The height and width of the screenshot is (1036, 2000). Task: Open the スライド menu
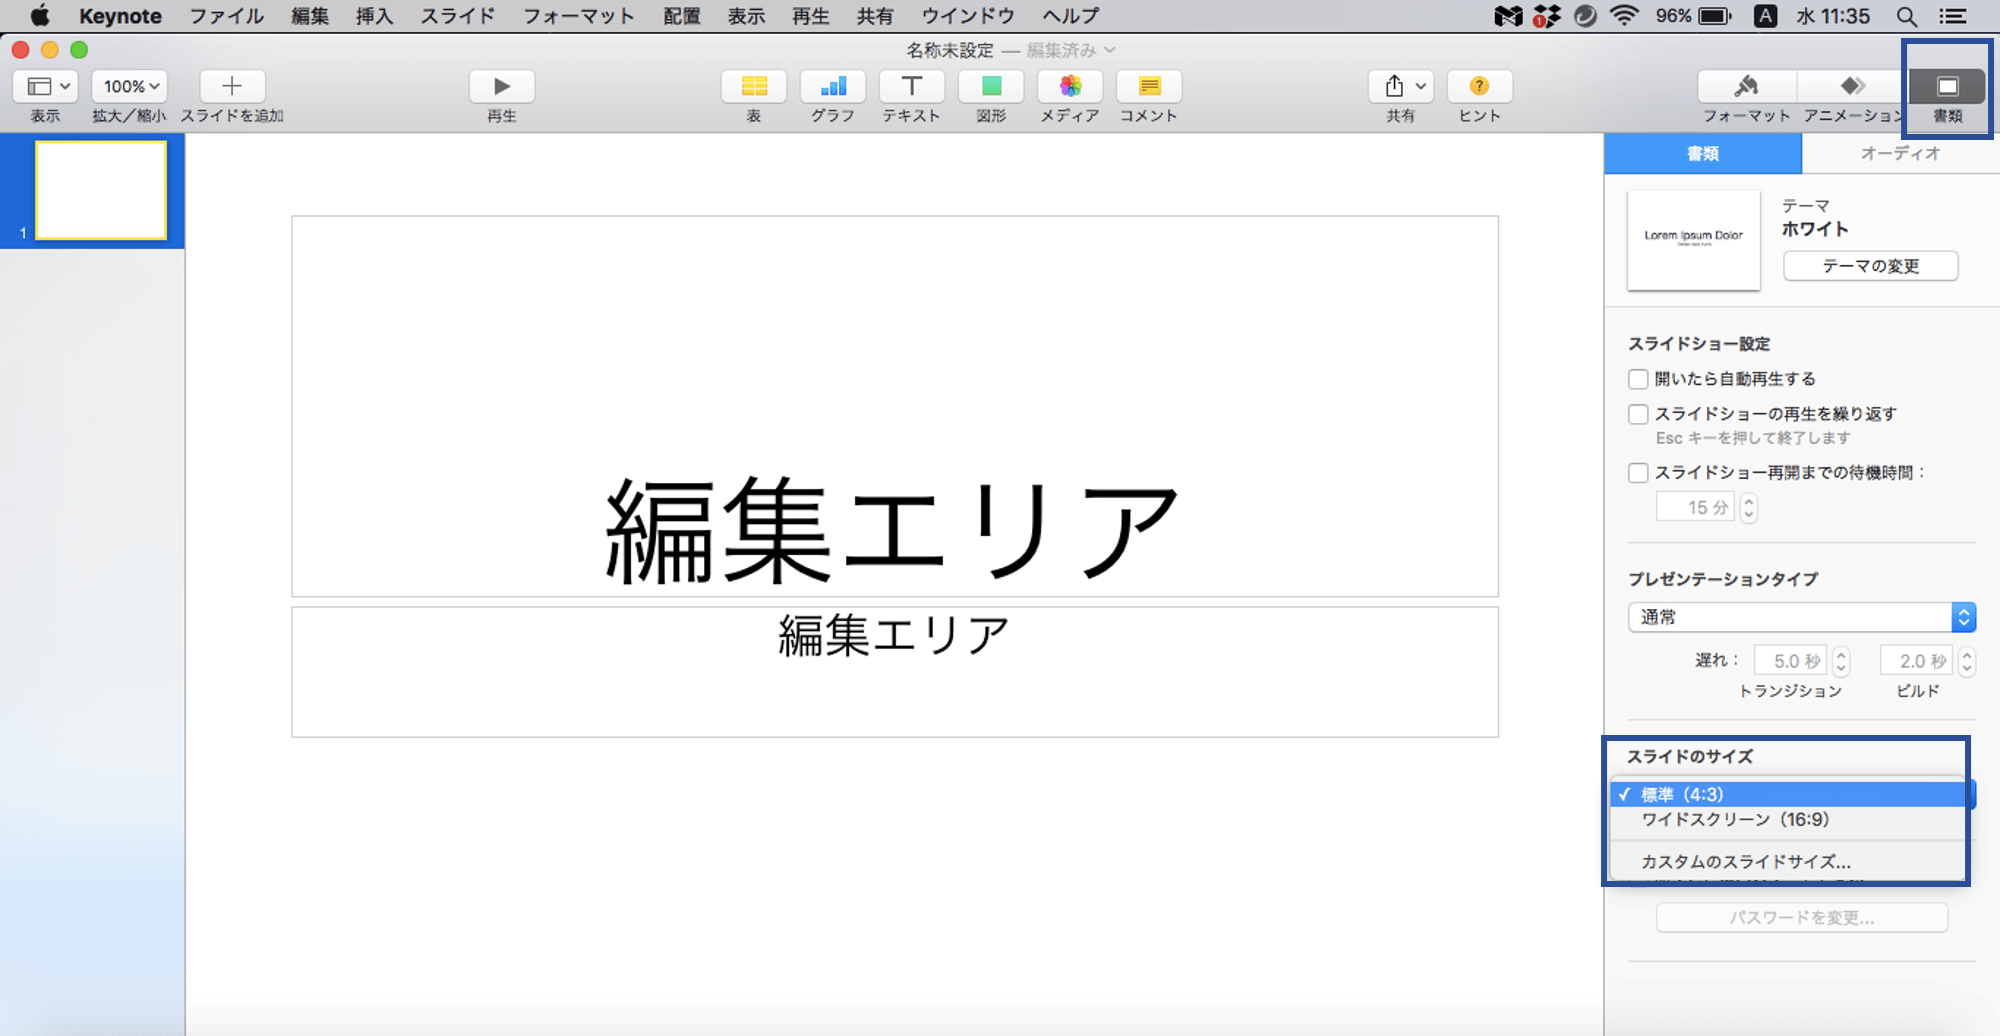458,16
